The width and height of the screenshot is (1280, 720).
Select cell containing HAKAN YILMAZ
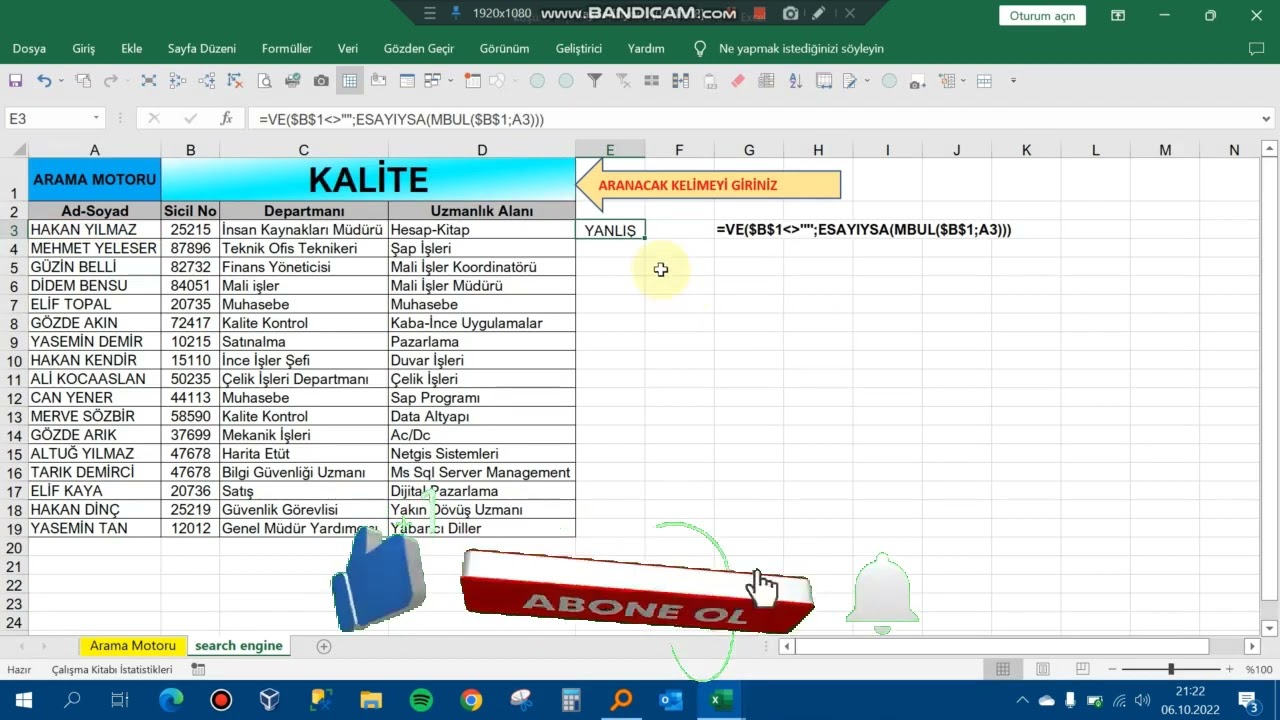[94, 230]
